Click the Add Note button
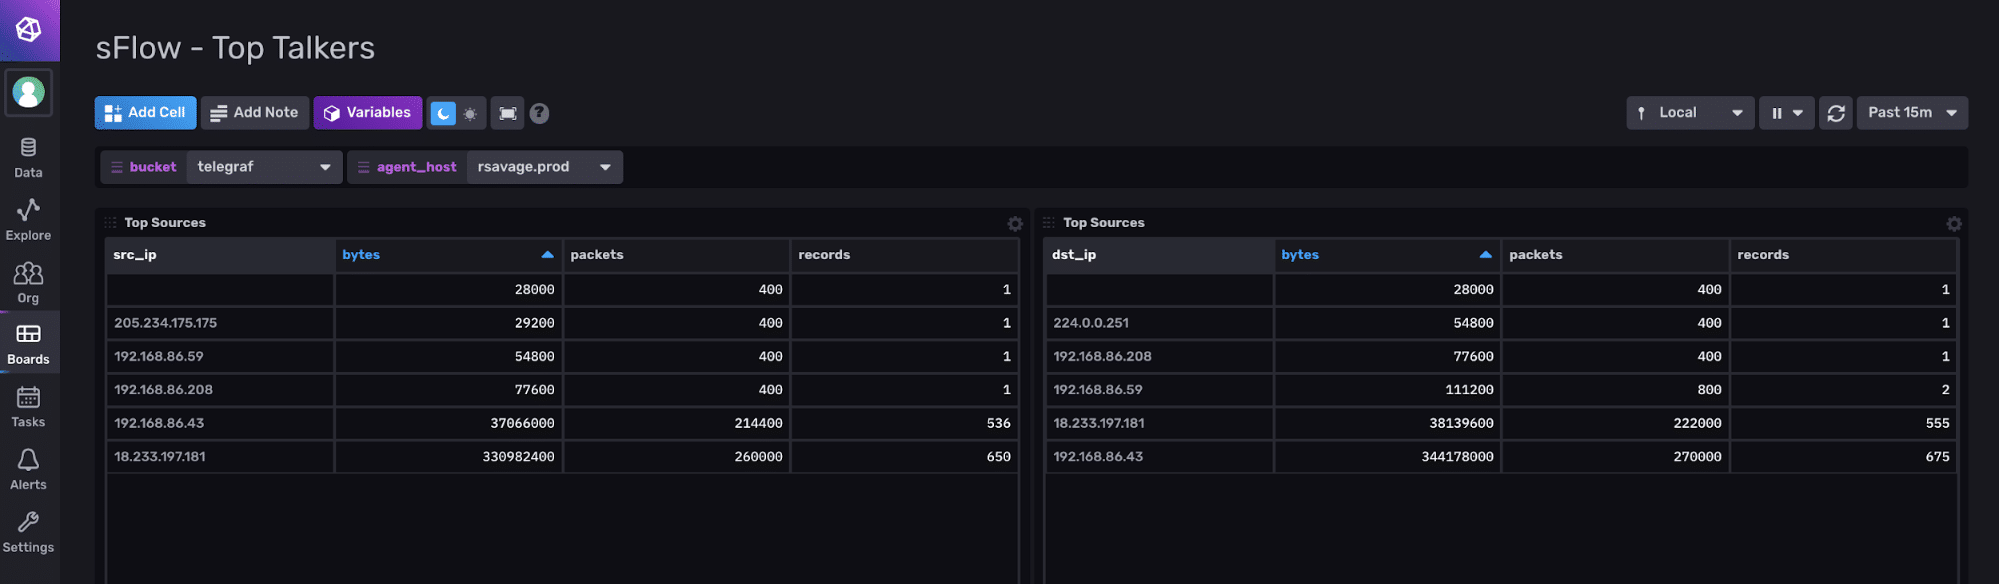This screenshot has width=1999, height=584. point(255,113)
